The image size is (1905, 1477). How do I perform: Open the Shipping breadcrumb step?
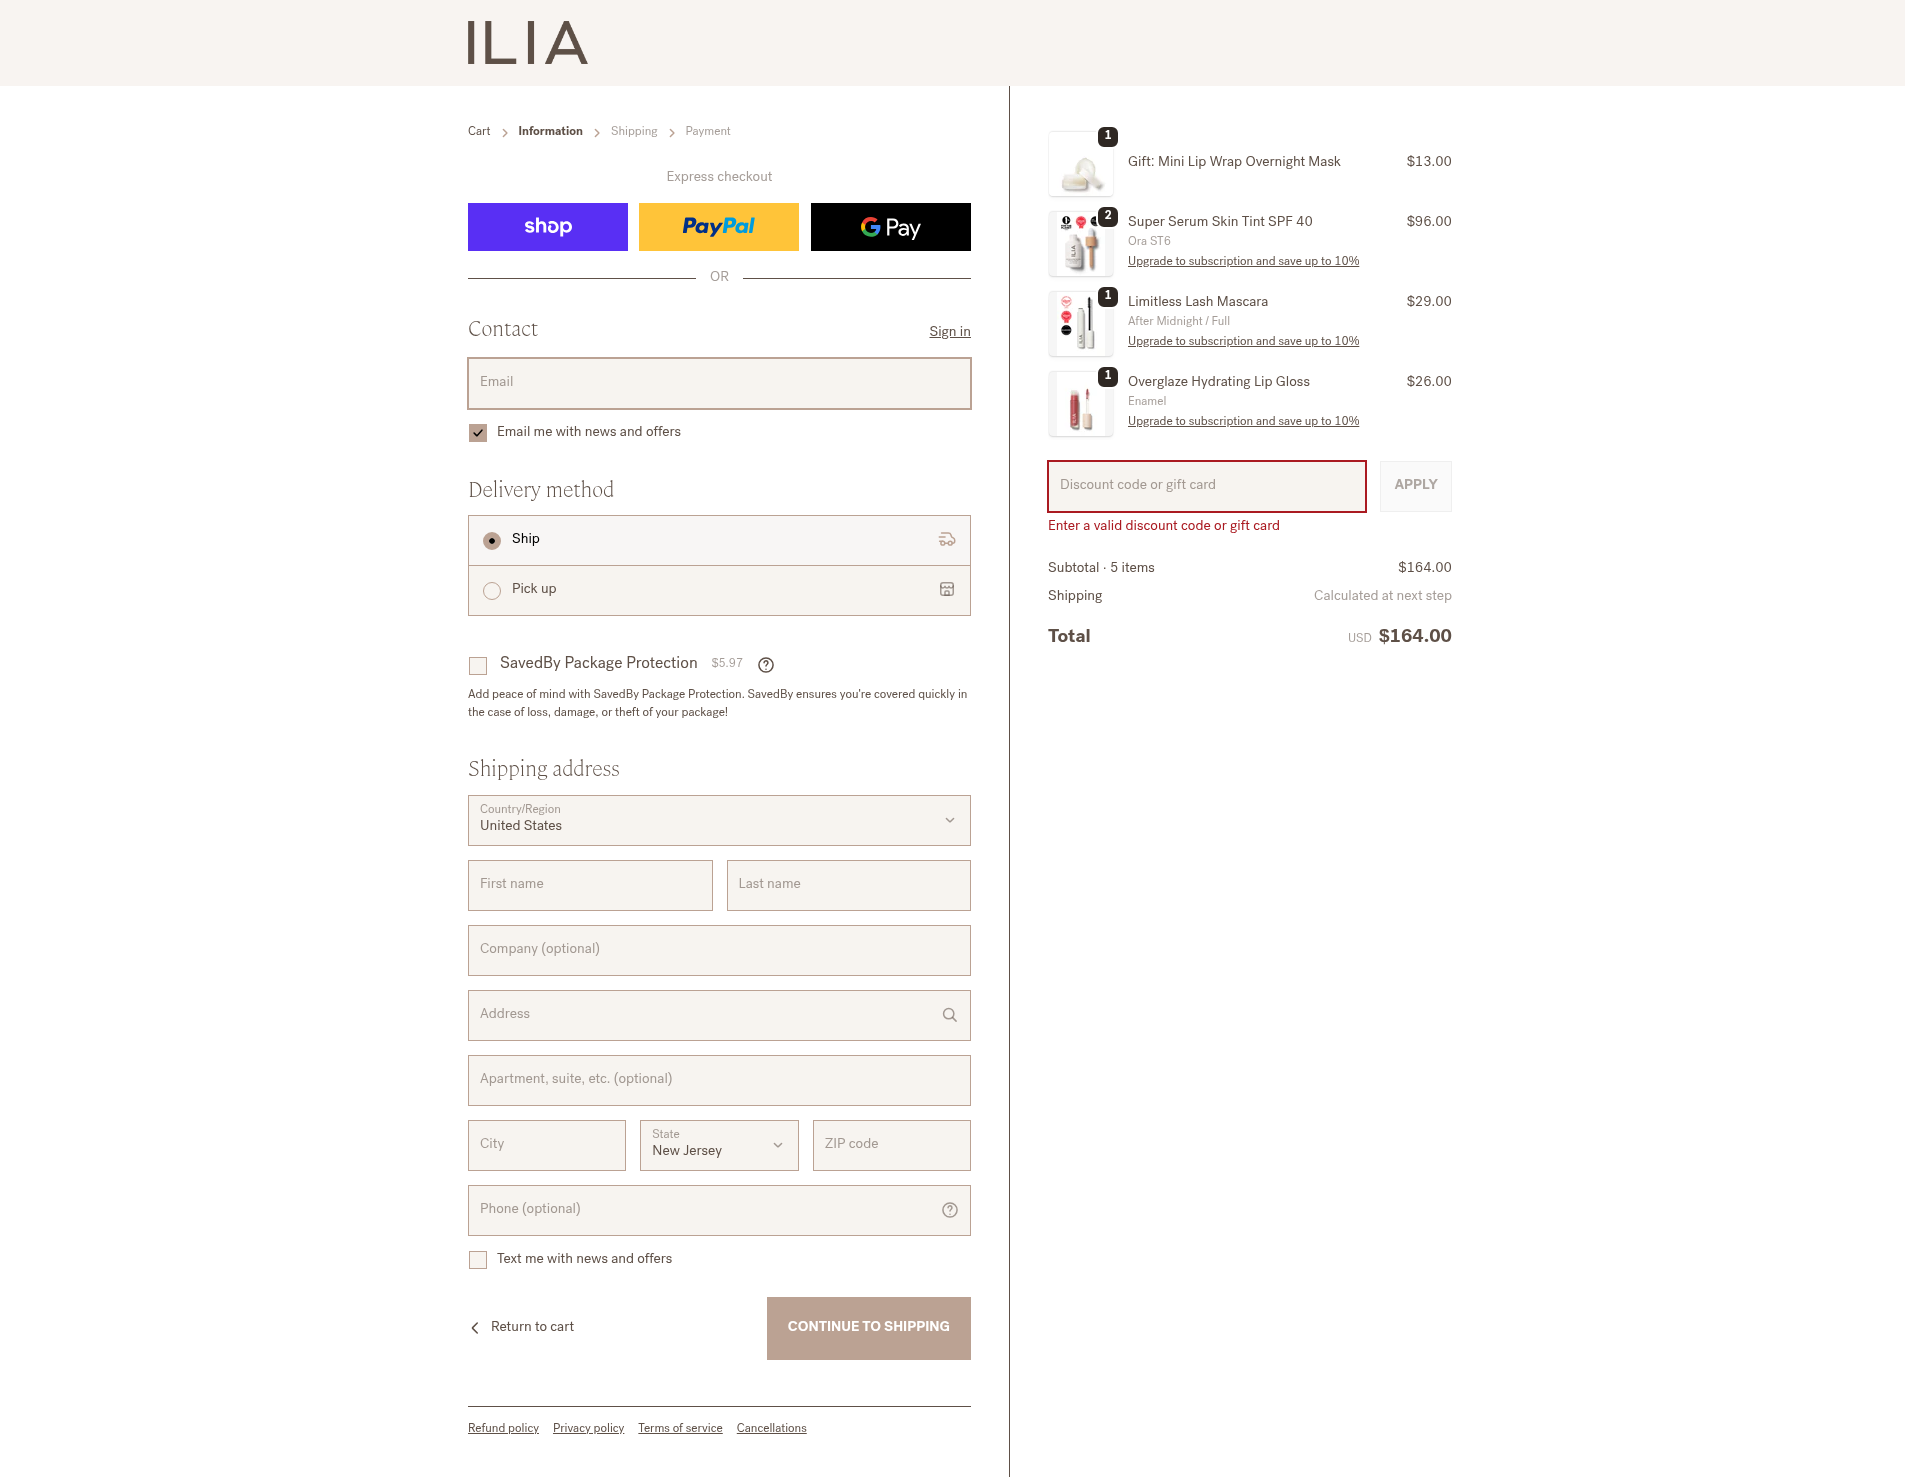click(x=634, y=131)
